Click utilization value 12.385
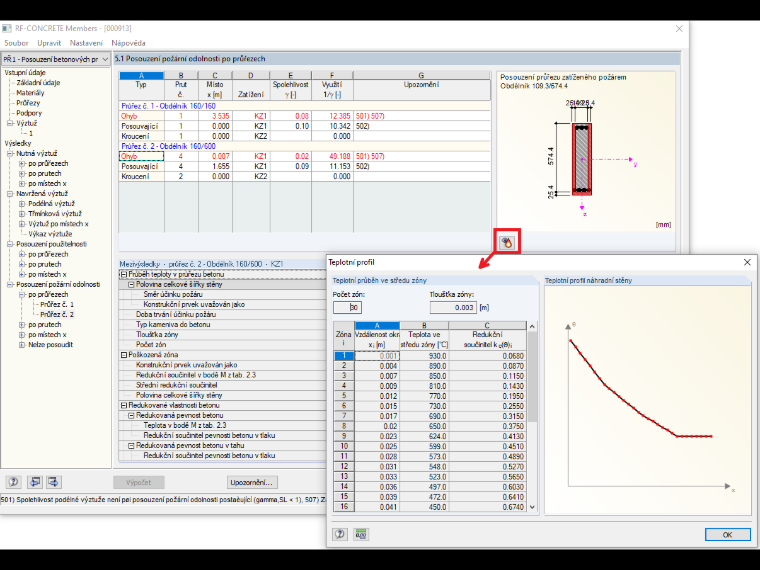The image size is (760, 570). [332, 116]
